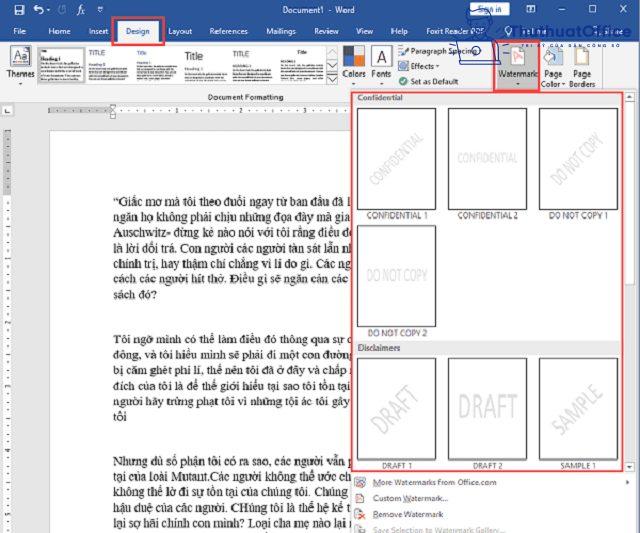Open the File menu
640x533 pixels.
pyautogui.click(x=19, y=31)
